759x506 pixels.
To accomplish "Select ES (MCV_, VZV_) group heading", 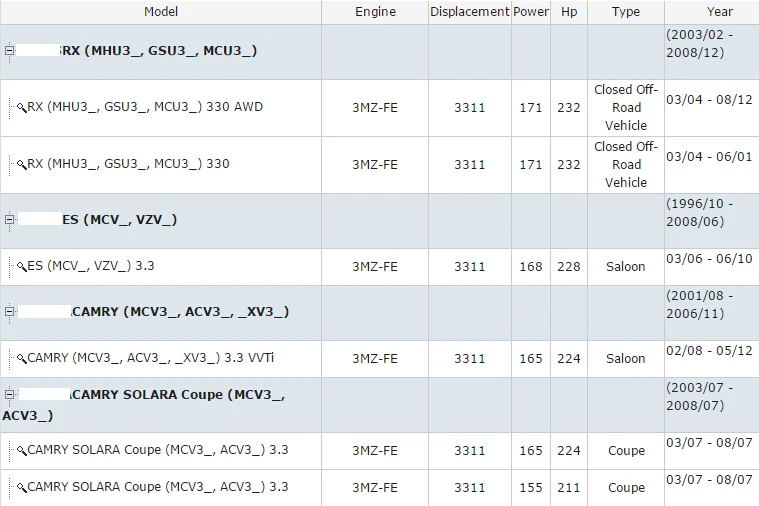I will pyautogui.click(x=120, y=219).
